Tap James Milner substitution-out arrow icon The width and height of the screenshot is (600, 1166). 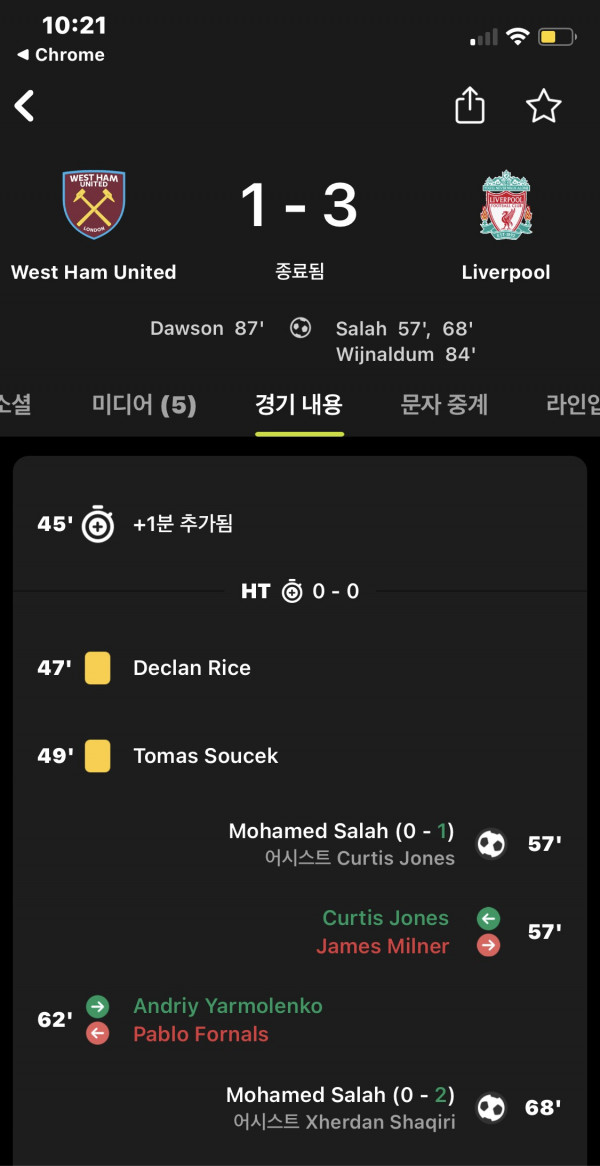pyautogui.click(x=488, y=946)
